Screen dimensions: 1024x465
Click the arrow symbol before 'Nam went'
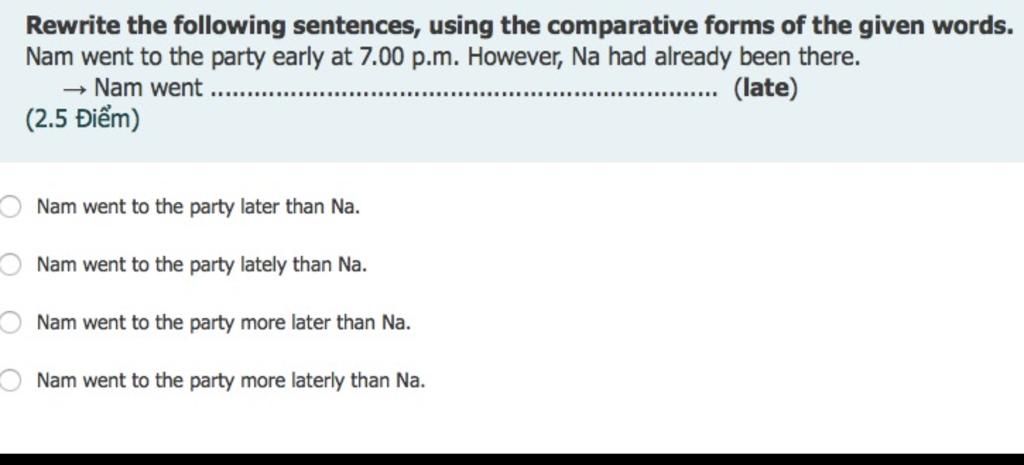coord(74,89)
